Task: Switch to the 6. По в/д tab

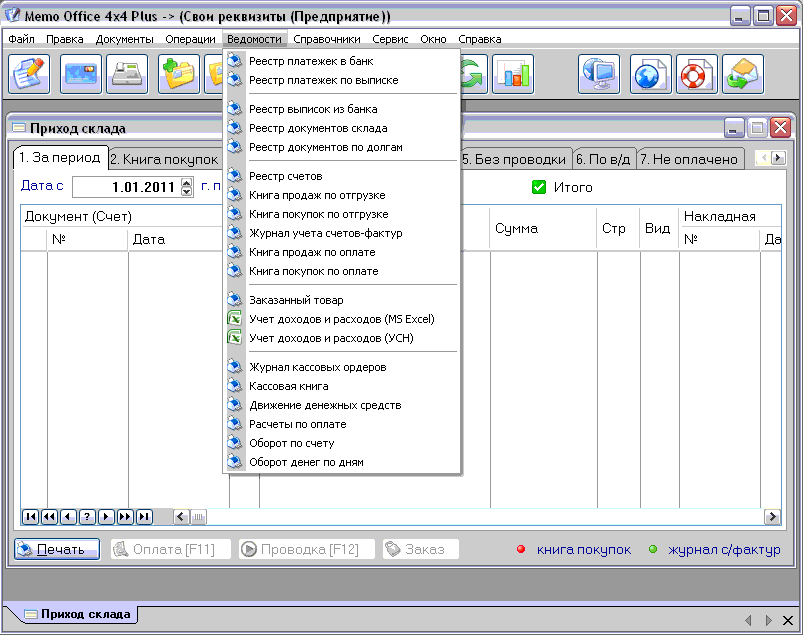Action: coord(604,159)
